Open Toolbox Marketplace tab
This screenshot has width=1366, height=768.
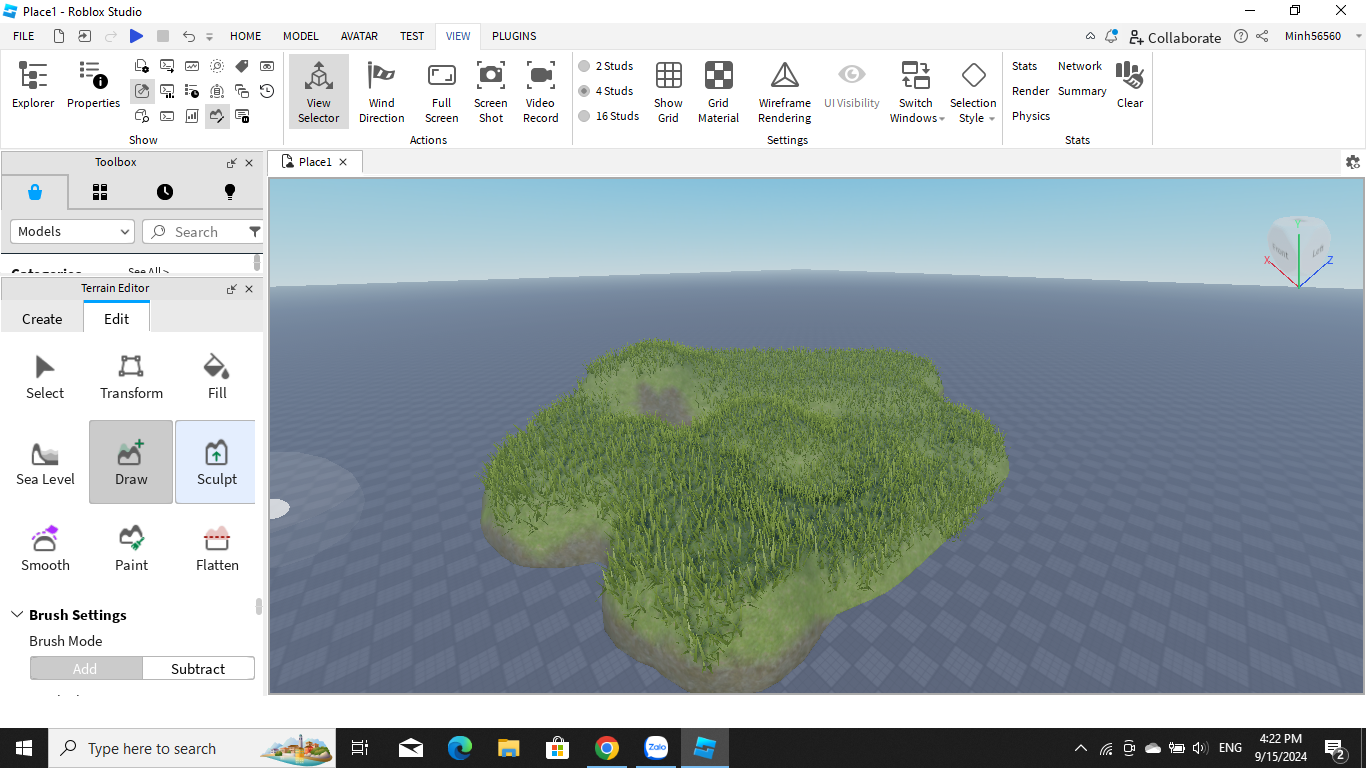pyautogui.click(x=35, y=192)
